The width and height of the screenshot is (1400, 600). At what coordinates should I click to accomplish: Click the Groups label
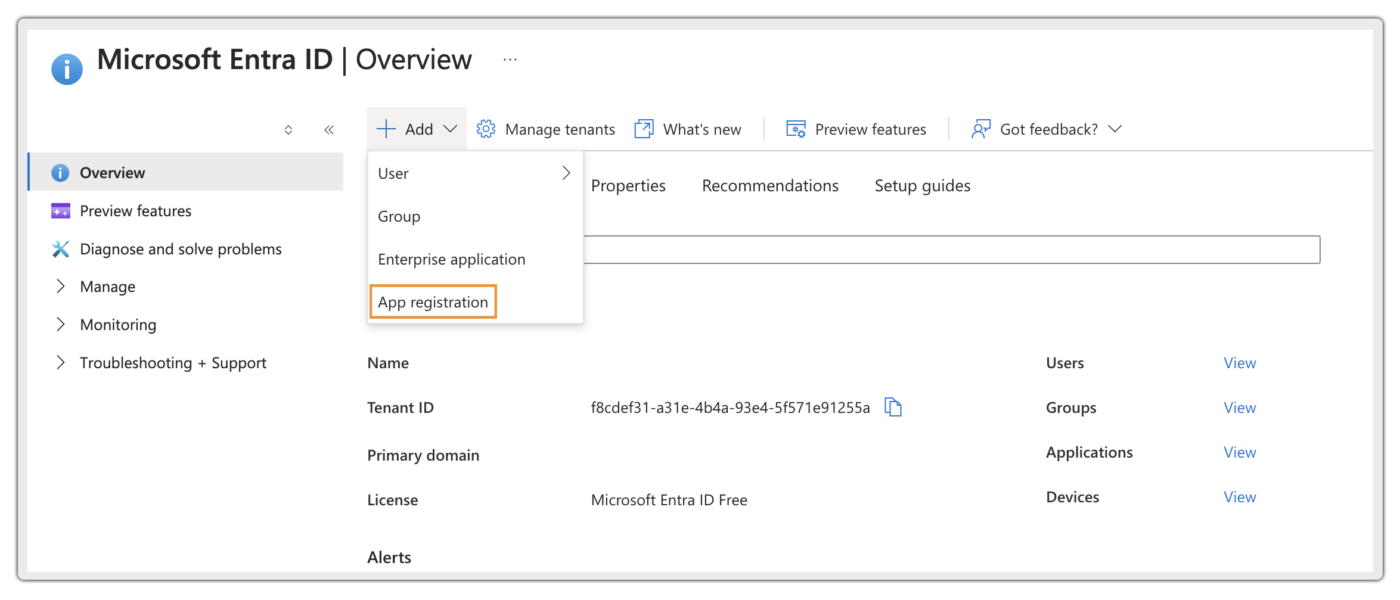[1071, 408]
